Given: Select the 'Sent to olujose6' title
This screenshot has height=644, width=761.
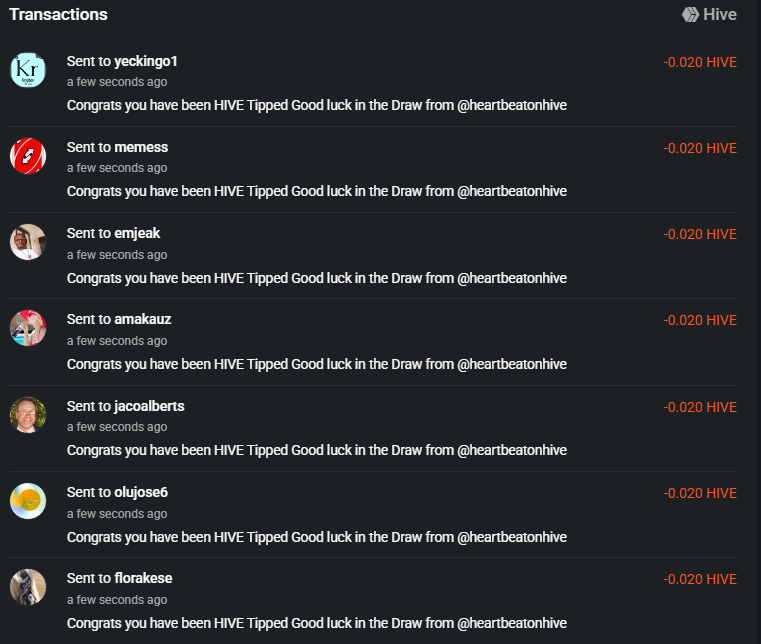Looking at the screenshot, I should point(117,492).
